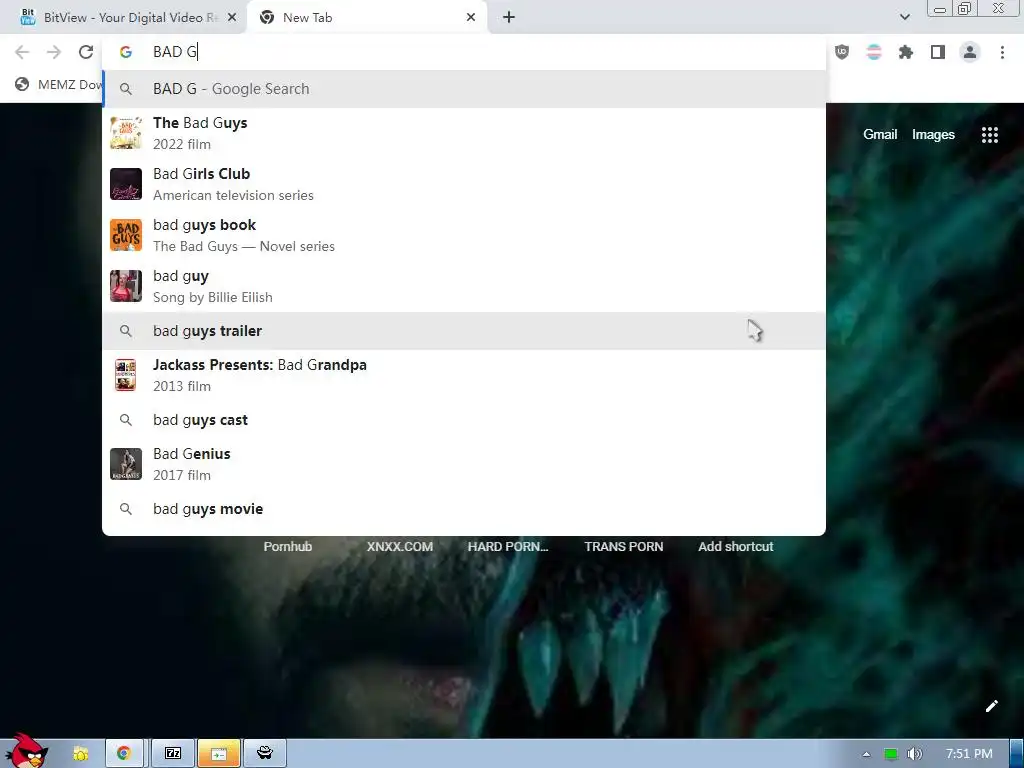Customize this page with pencil icon
Viewport: 1024px width, 768px height.
pos(991,706)
